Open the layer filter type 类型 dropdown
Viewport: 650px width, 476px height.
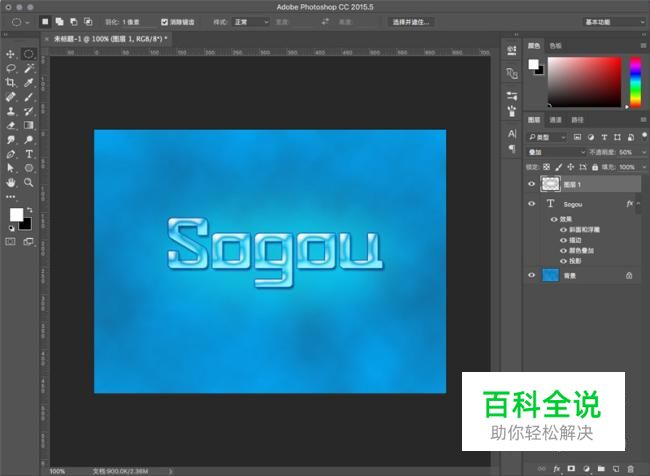tap(547, 137)
